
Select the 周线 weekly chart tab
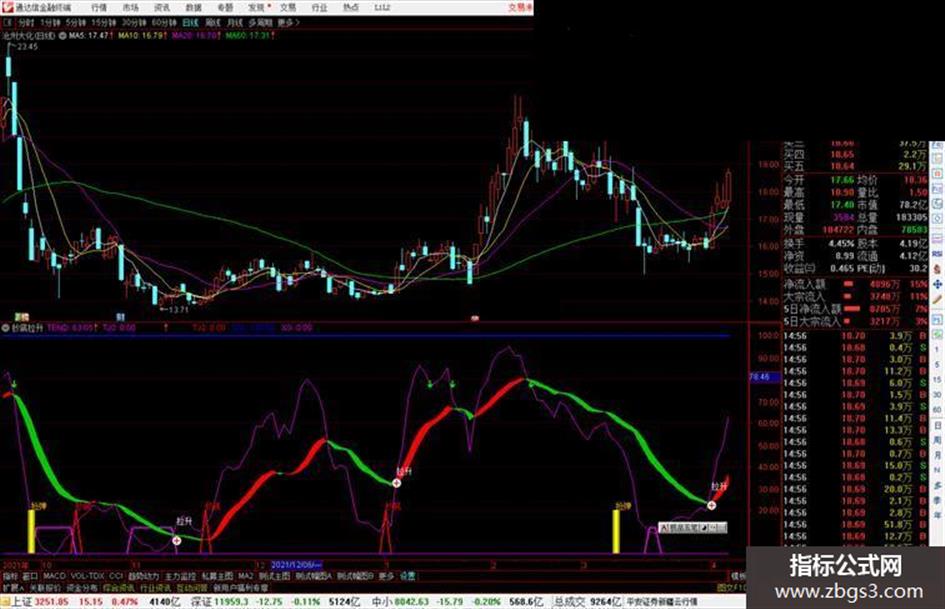(x=213, y=23)
